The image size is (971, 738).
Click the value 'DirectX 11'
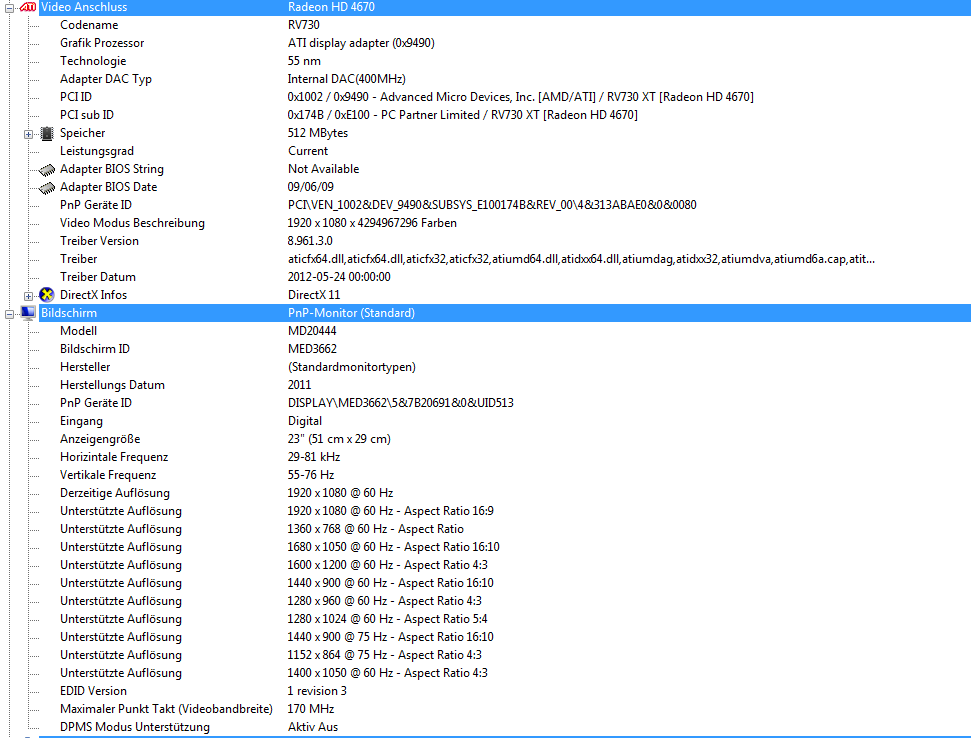coord(314,295)
